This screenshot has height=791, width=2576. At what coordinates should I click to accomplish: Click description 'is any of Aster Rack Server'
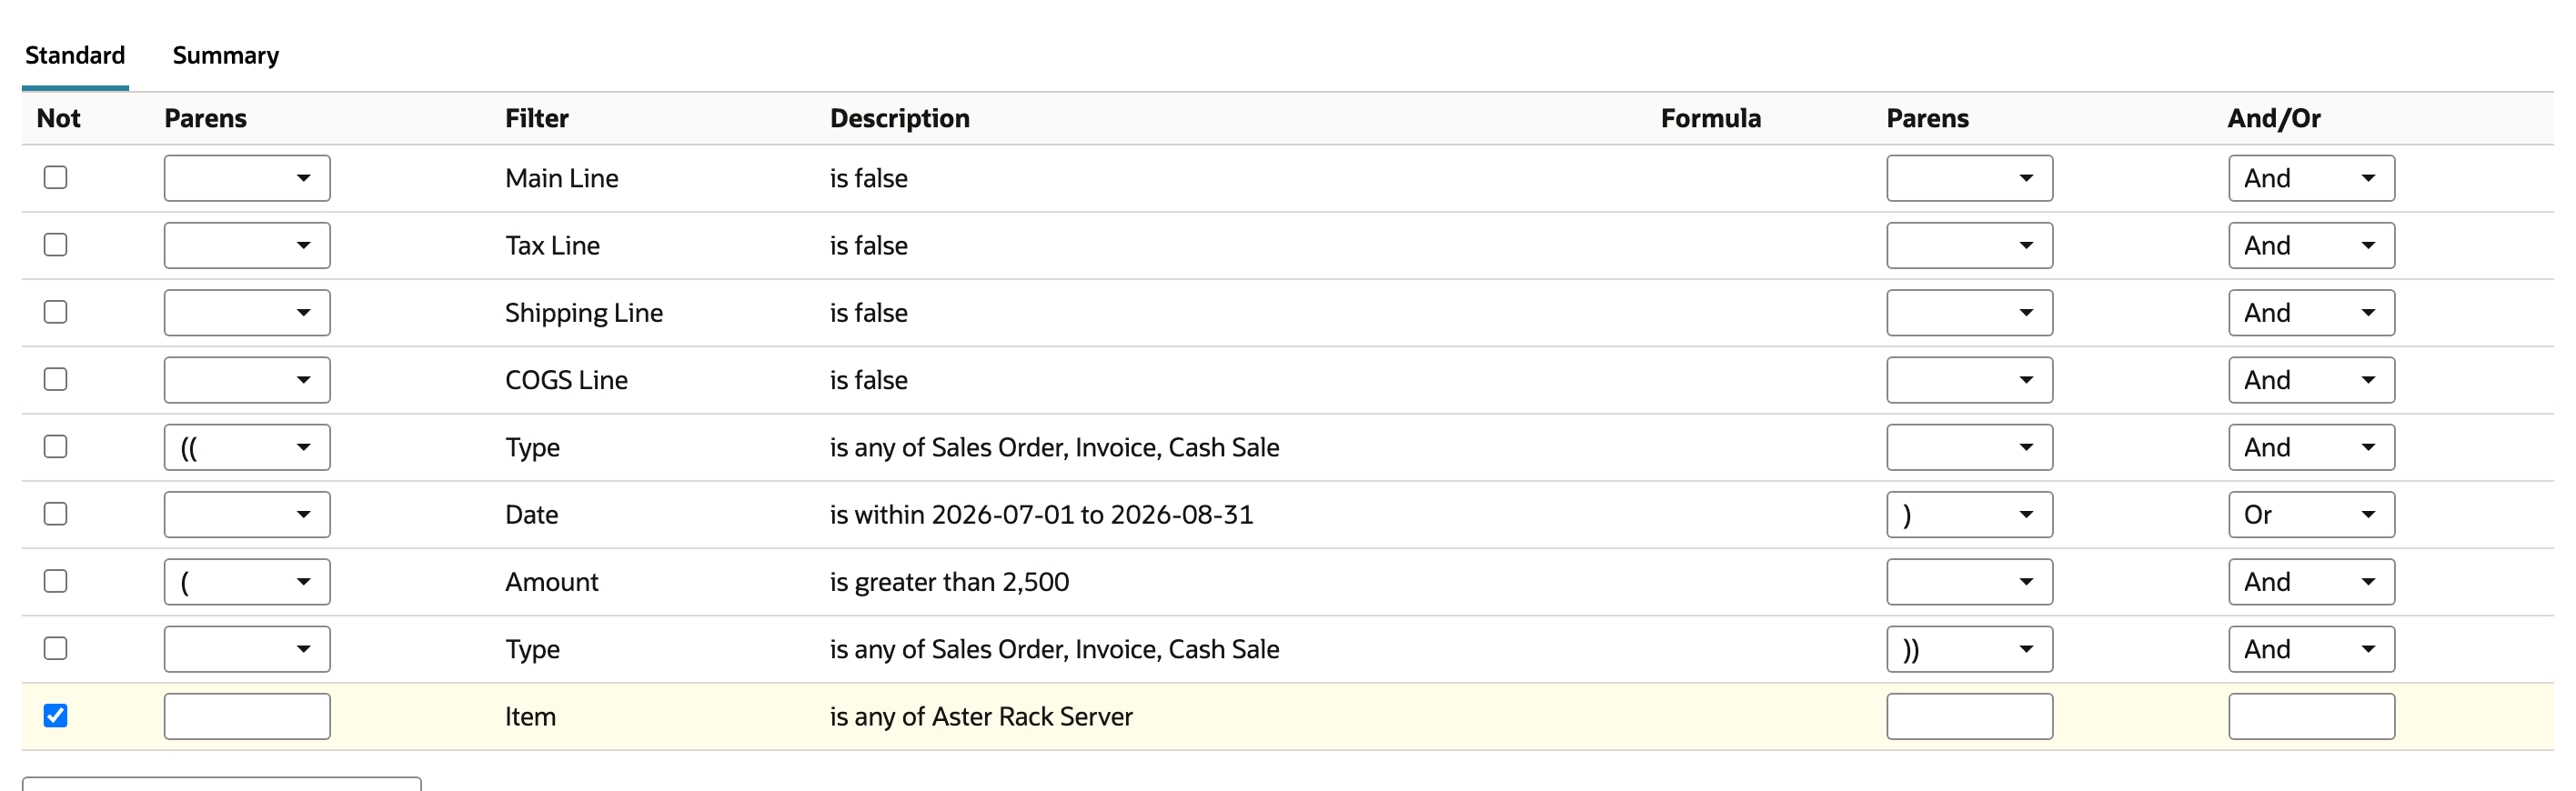[981, 716]
